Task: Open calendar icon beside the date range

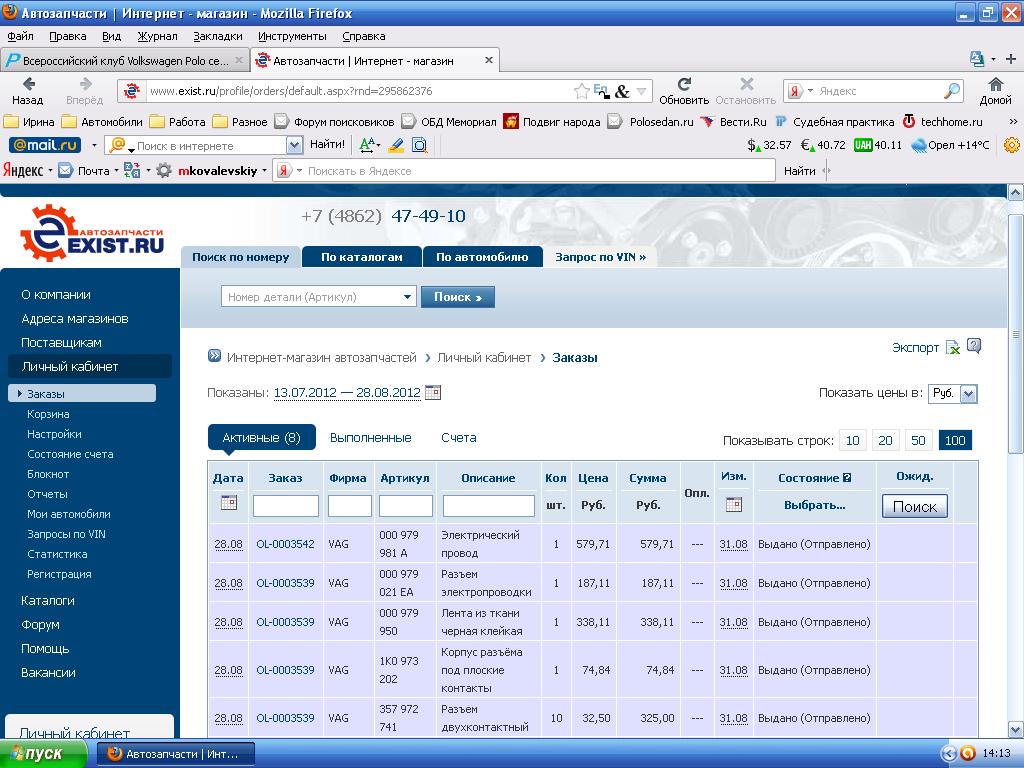Action: 433,393
